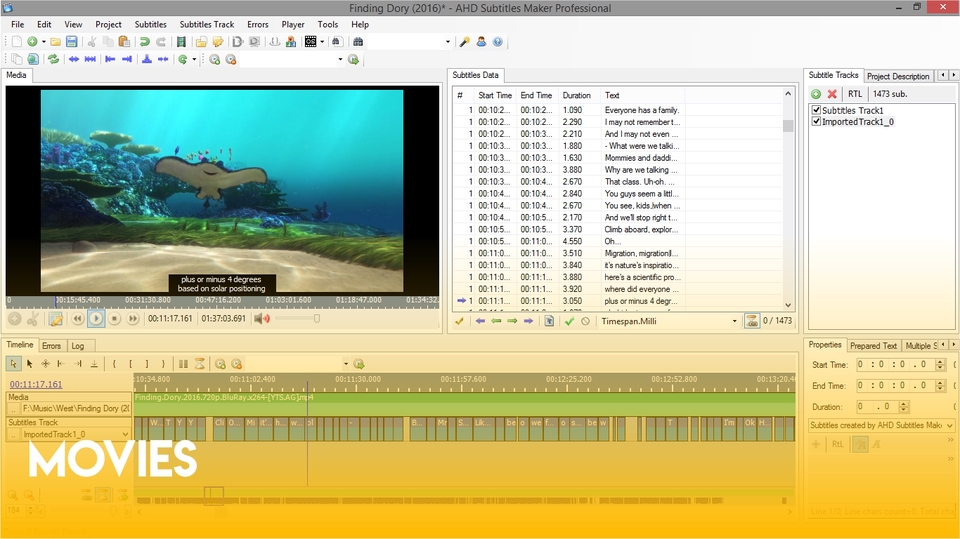Expand the Subtitles created by AHD dropdown
Screen dimensions: 960x539
click(x=950, y=425)
